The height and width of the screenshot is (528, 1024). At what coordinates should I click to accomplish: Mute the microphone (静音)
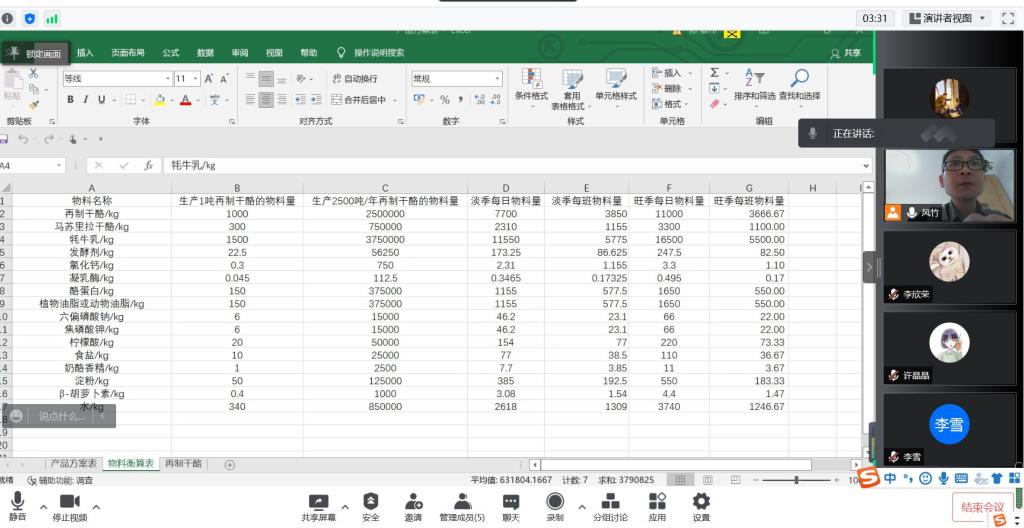[x=17, y=507]
